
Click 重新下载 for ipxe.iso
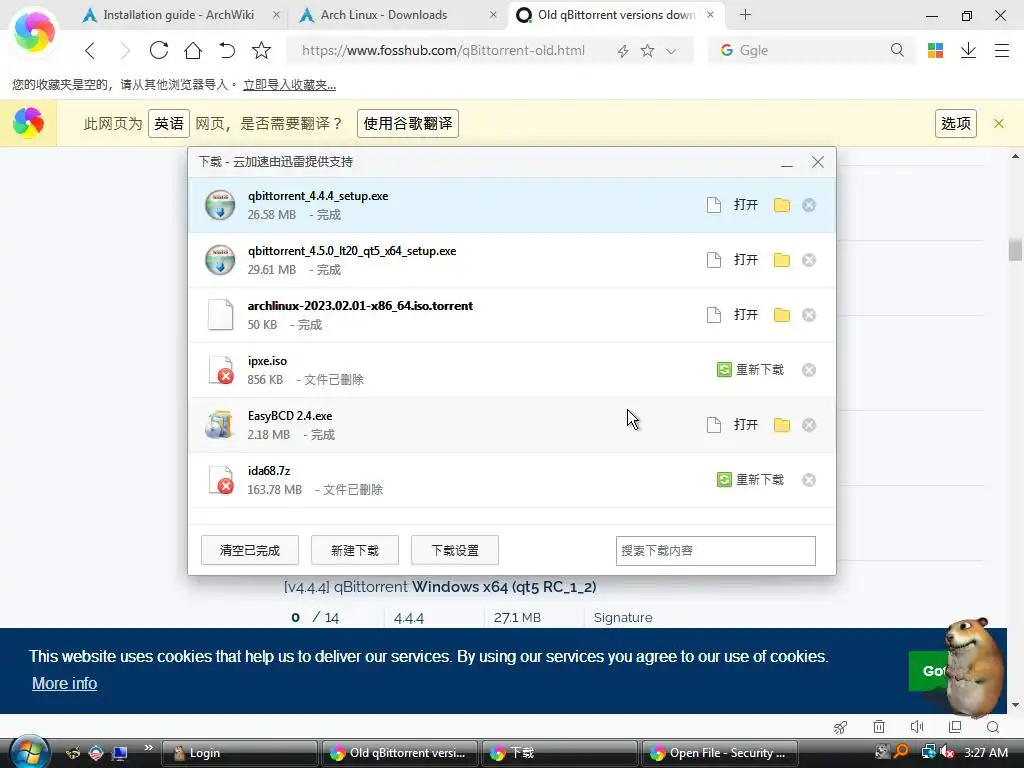coord(750,370)
